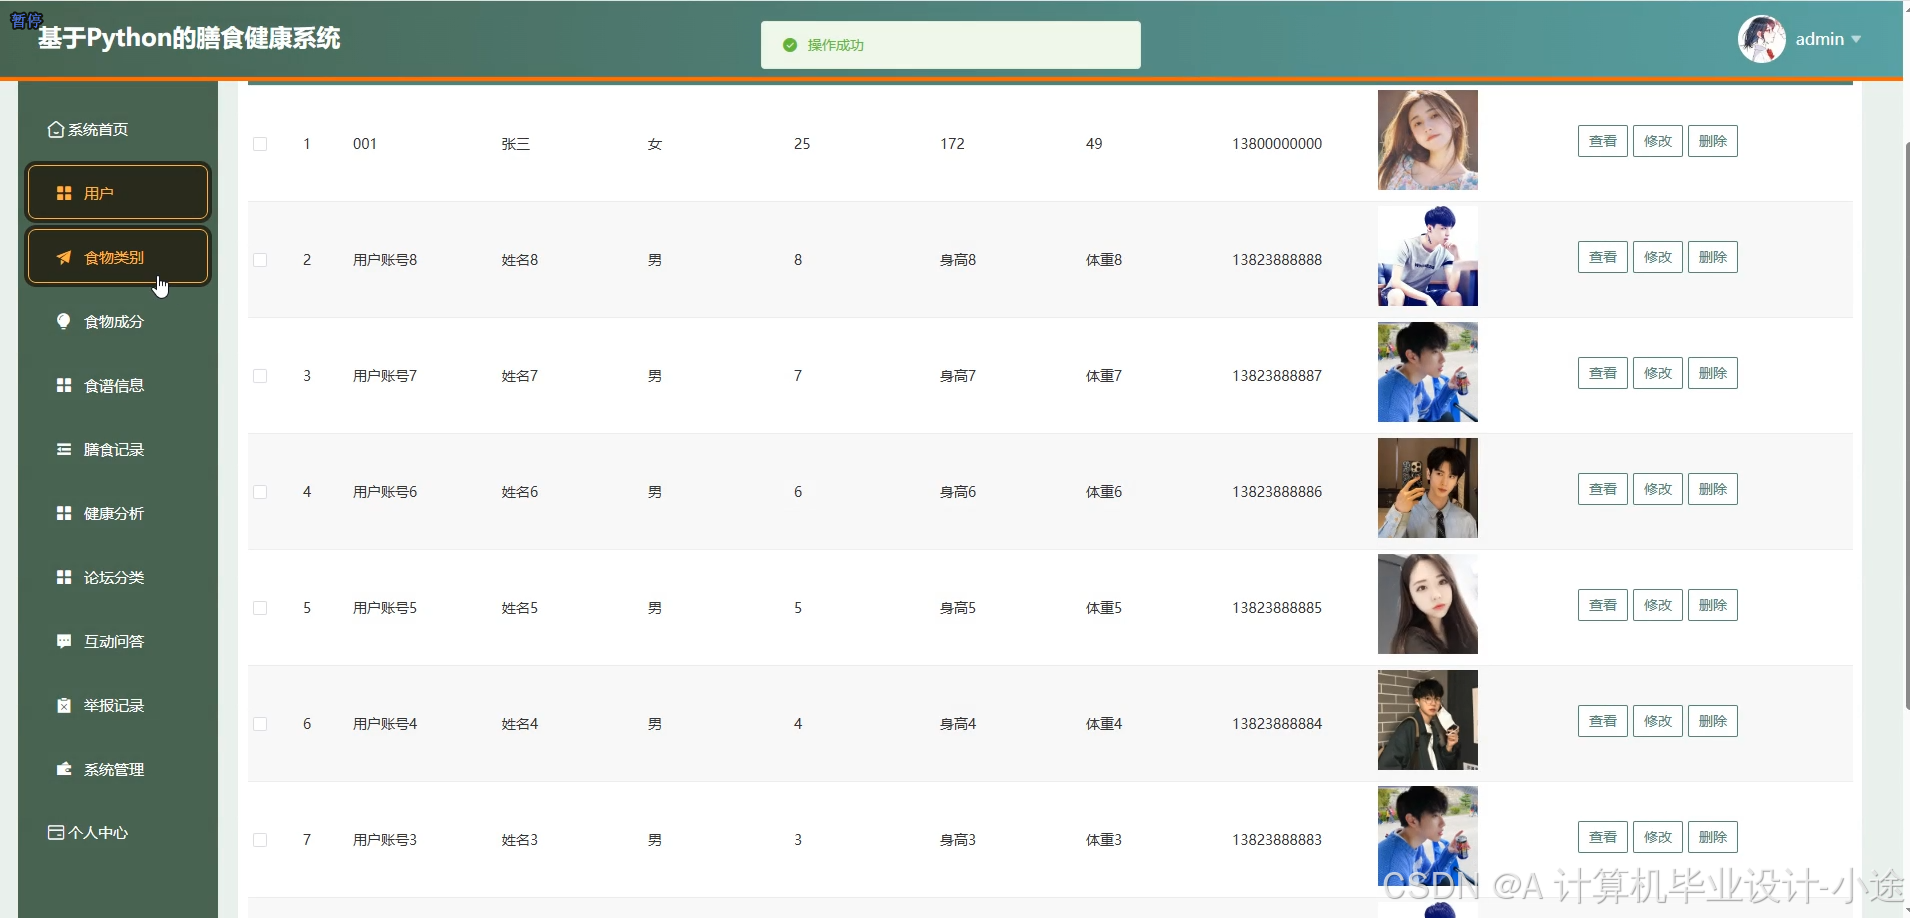Click 删除 for 用户账号6
Screen dimensions: 1910x918
tap(1713, 489)
